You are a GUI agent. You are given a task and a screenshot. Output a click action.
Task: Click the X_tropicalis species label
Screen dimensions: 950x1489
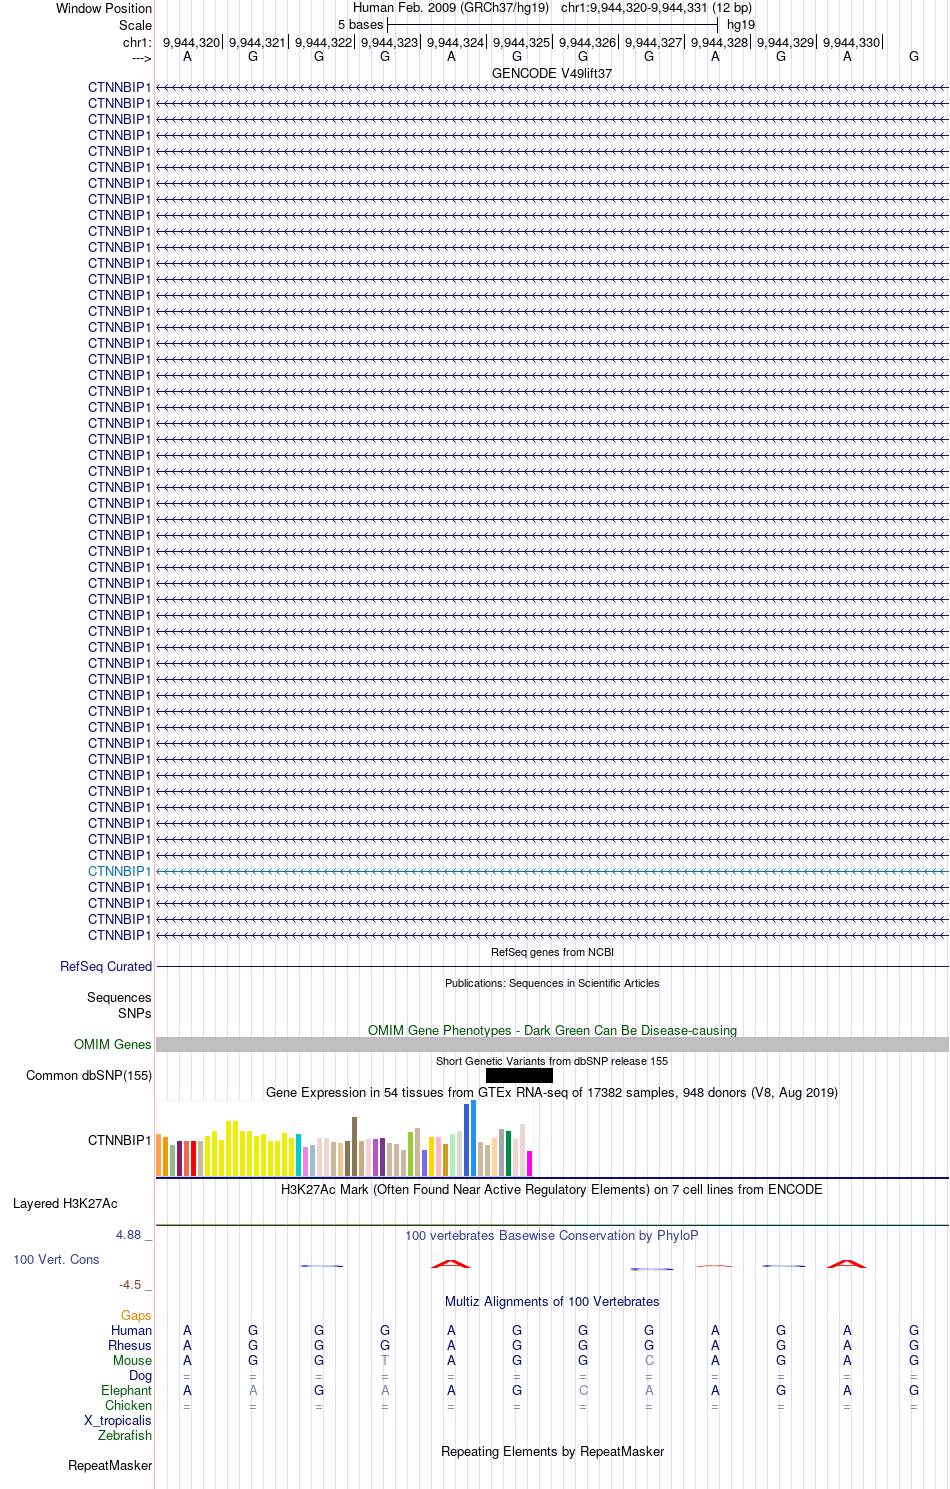click(118, 1420)
